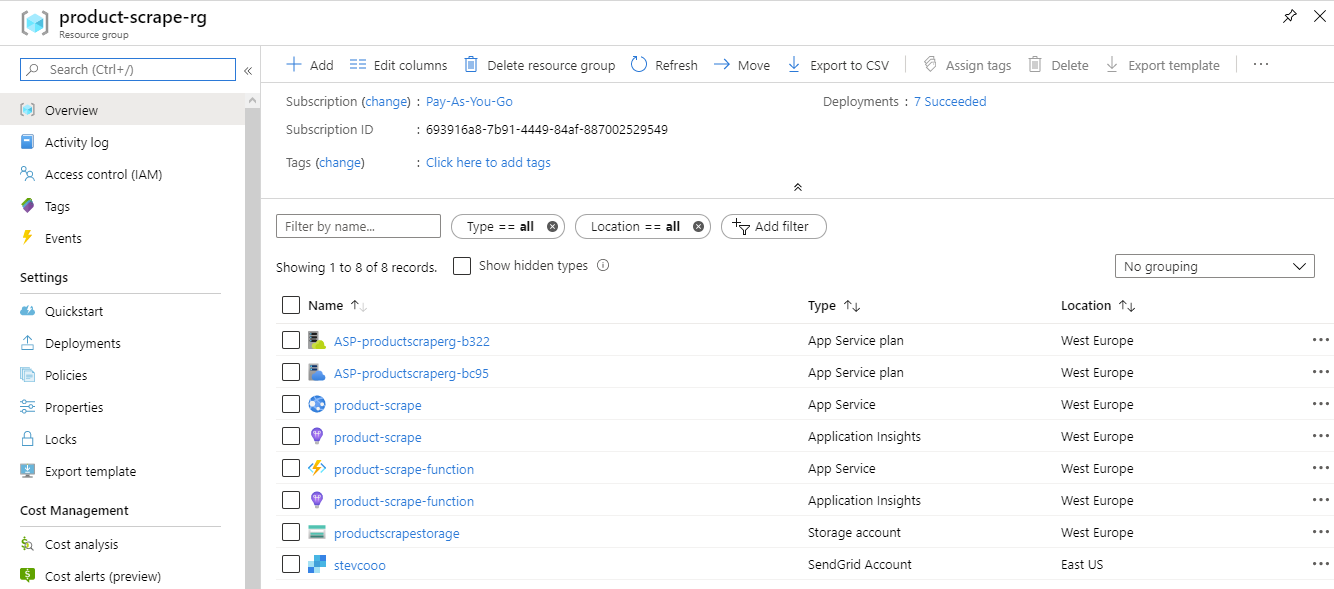1334x589 pixels.
Task: Check the stevcooo row checkbox
Action: pos(291,564)
